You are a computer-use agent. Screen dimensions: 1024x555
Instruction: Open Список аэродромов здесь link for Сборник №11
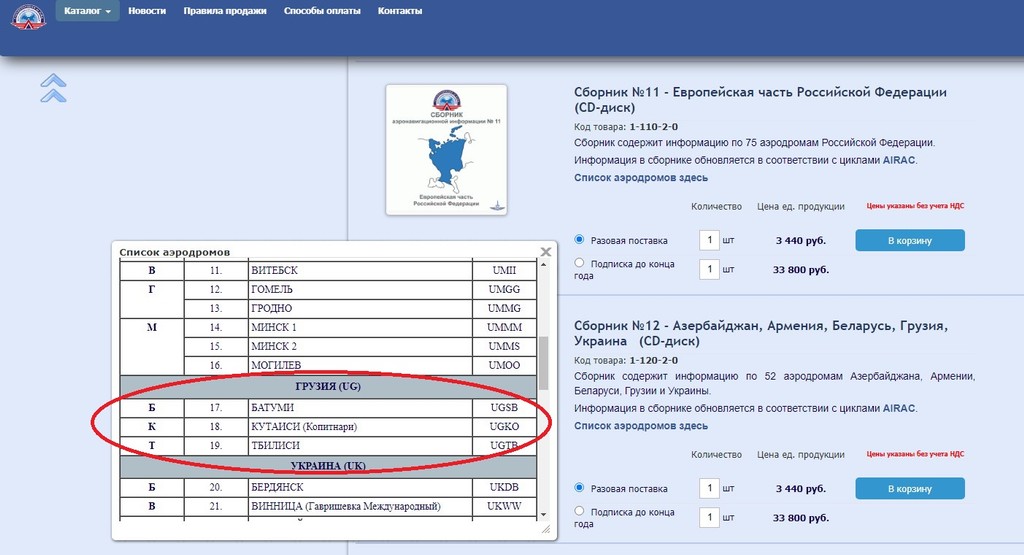coord(641,178)
